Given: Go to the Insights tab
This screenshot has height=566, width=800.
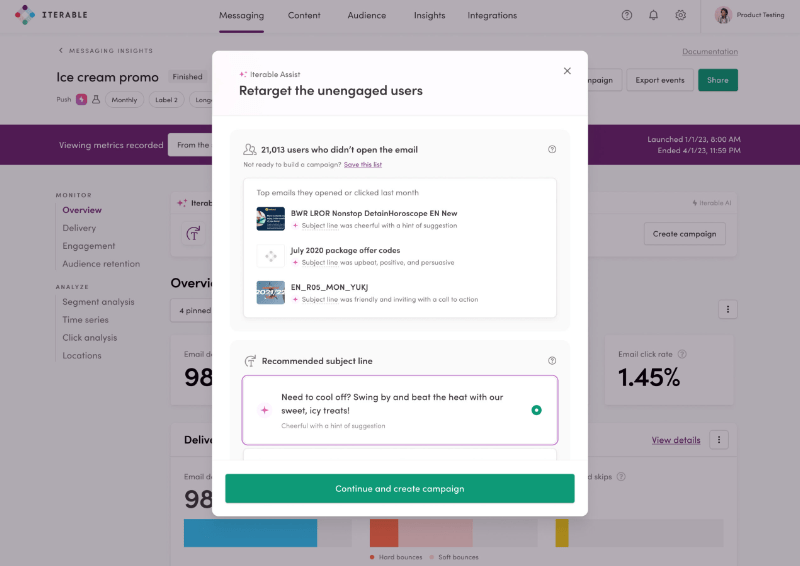Looking at the screenshot, I should click(429, 15).
